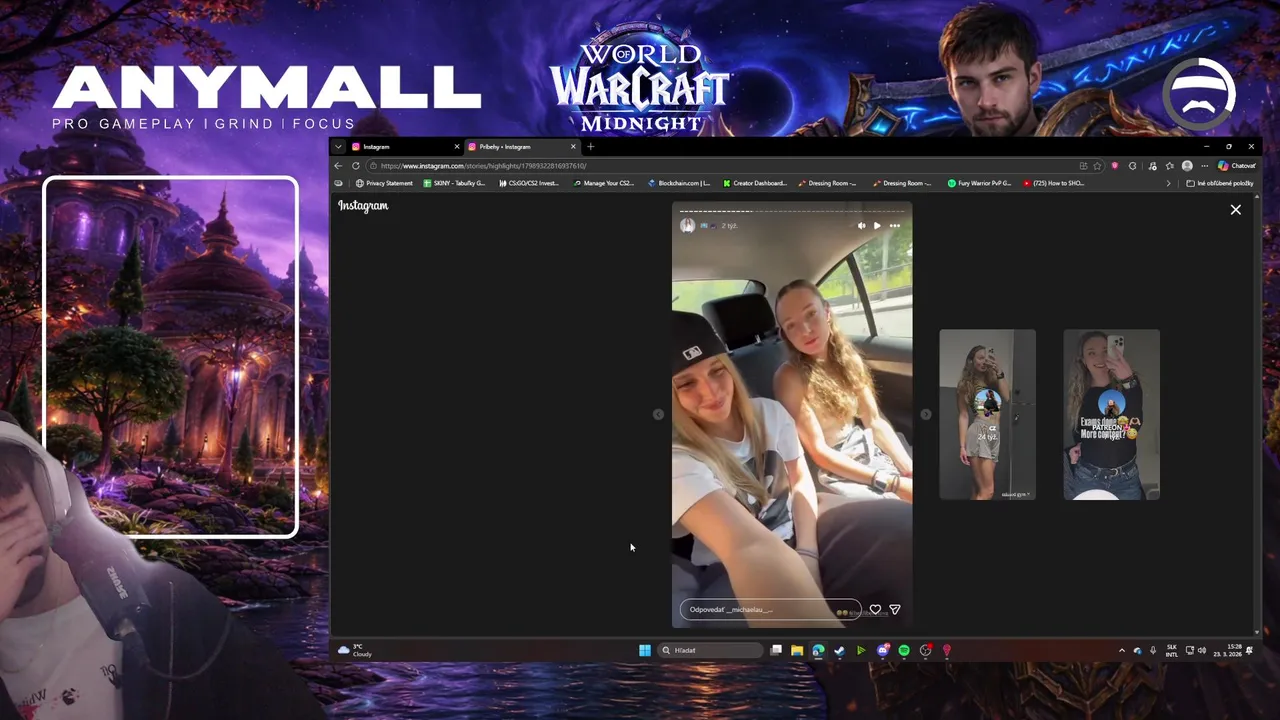This screenshot has width=1280, height=720.
Task: Go back in browser history
Action: [338, 166]
